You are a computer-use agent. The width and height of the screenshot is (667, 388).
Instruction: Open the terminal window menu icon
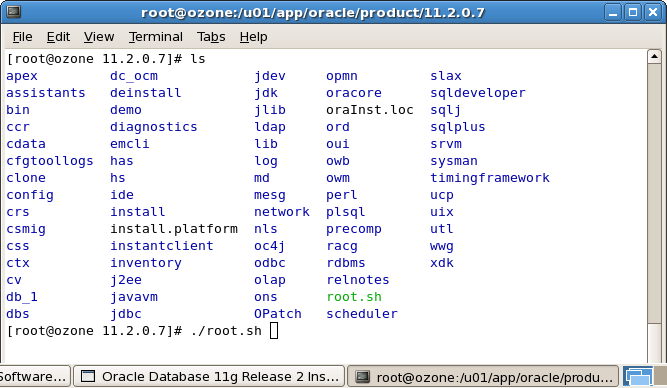13,11
